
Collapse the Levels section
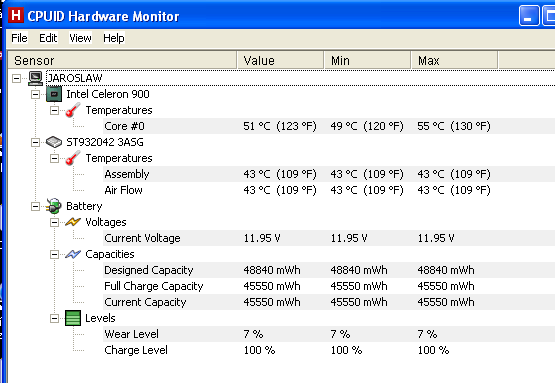tap(54, 318)
